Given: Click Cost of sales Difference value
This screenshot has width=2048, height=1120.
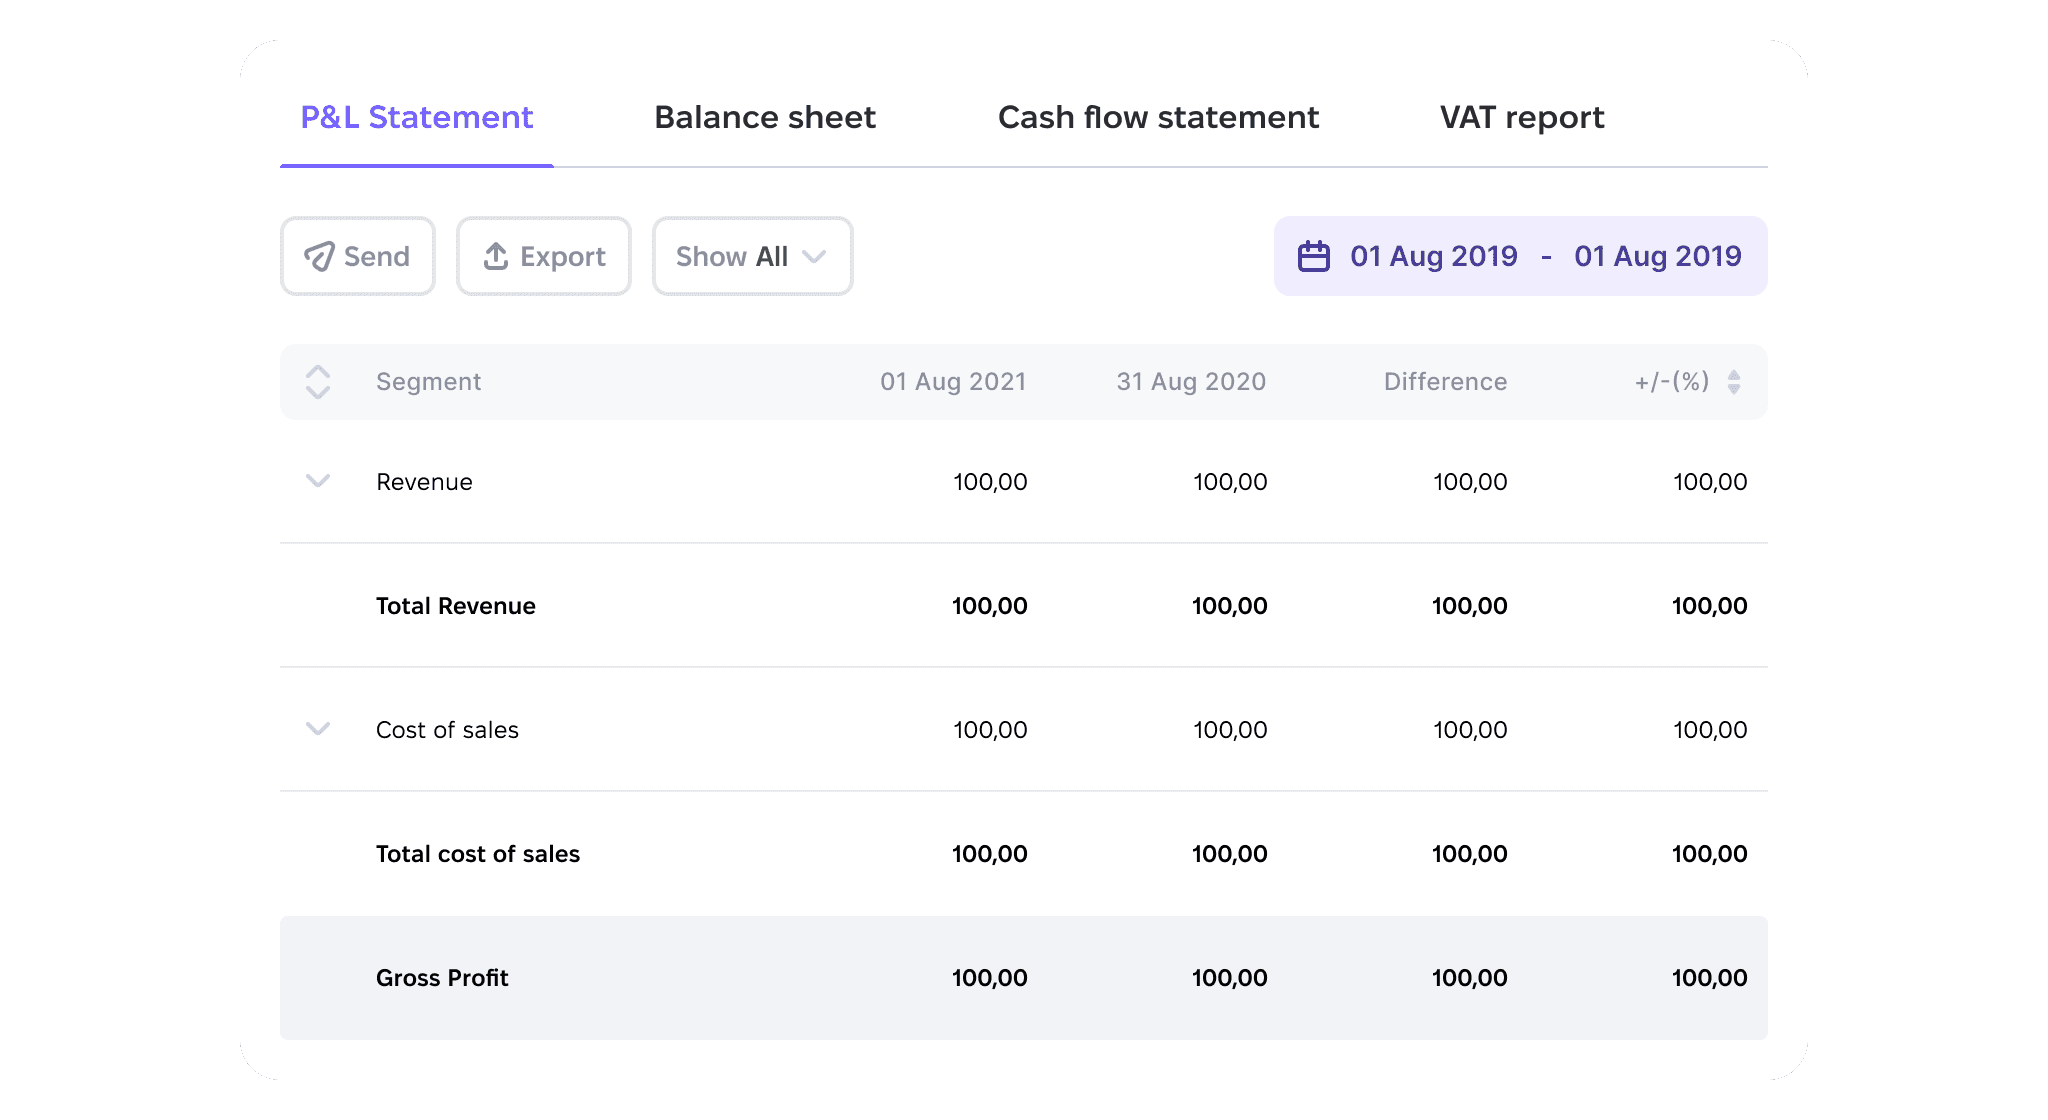Looking at the screenshot, I should click(1470, 730).
